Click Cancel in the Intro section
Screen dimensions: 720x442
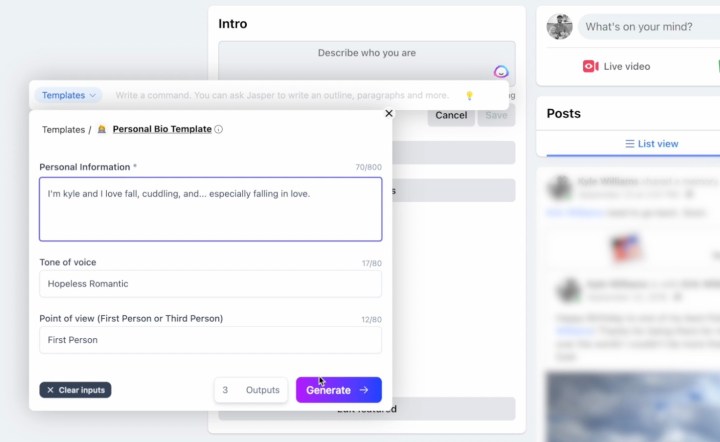pyautogui.click(x=451, y=115)
